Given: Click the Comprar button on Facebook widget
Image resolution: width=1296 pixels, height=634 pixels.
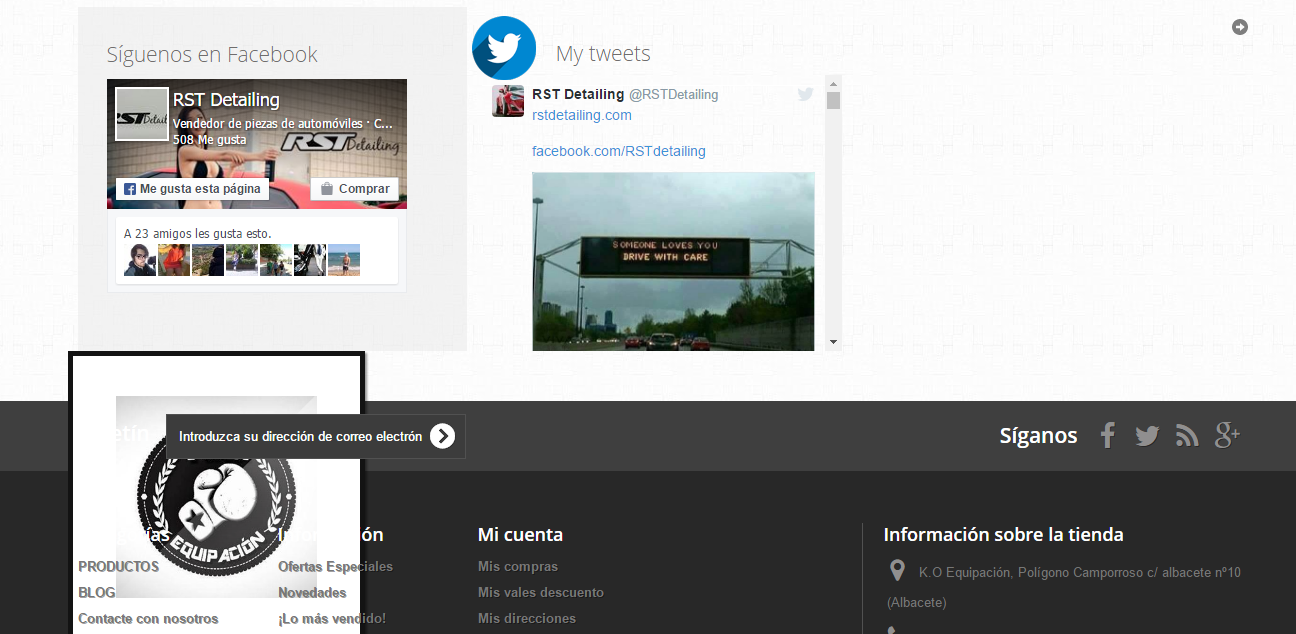Looking at the screenshot, I should [x=354, y=189].
